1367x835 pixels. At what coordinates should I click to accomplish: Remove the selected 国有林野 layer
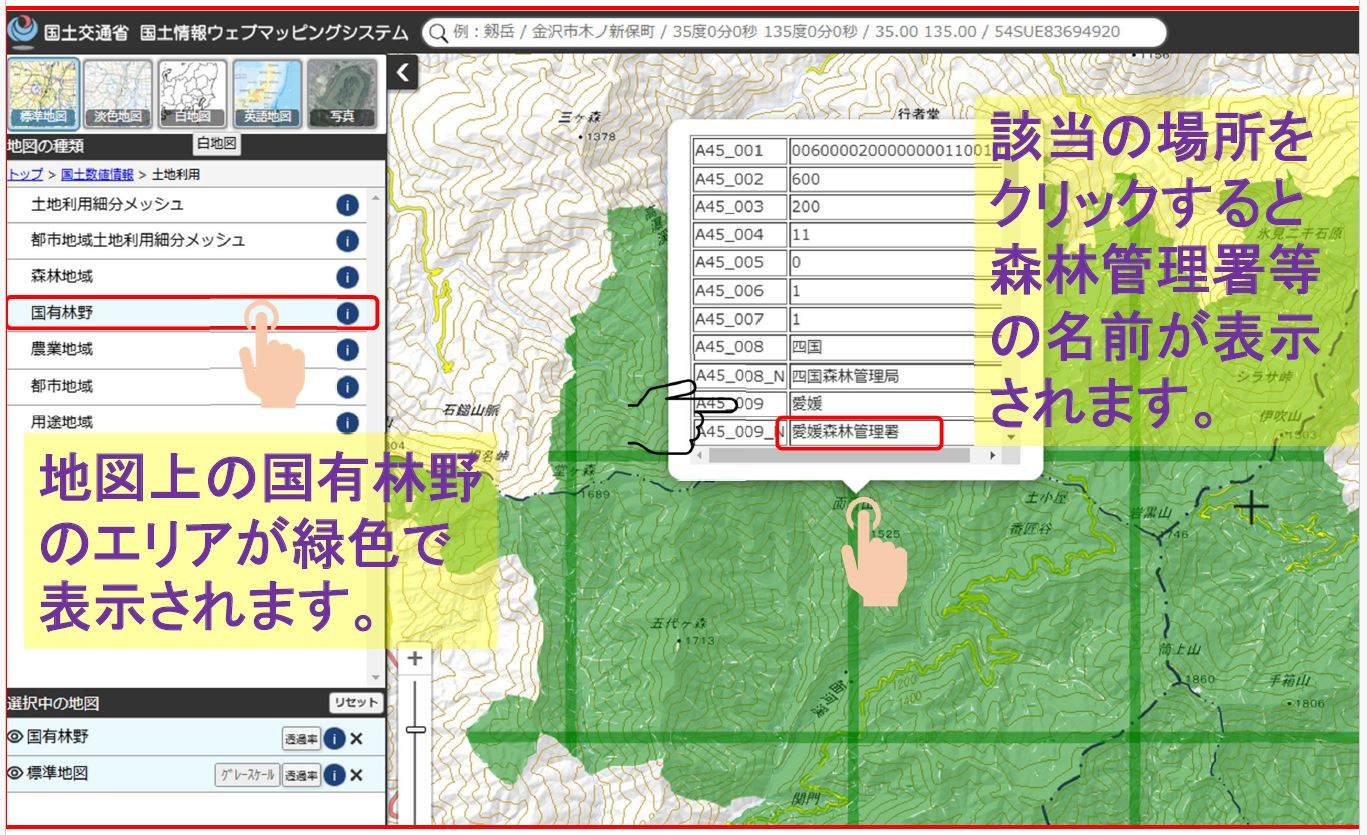[x=356, y=739]
